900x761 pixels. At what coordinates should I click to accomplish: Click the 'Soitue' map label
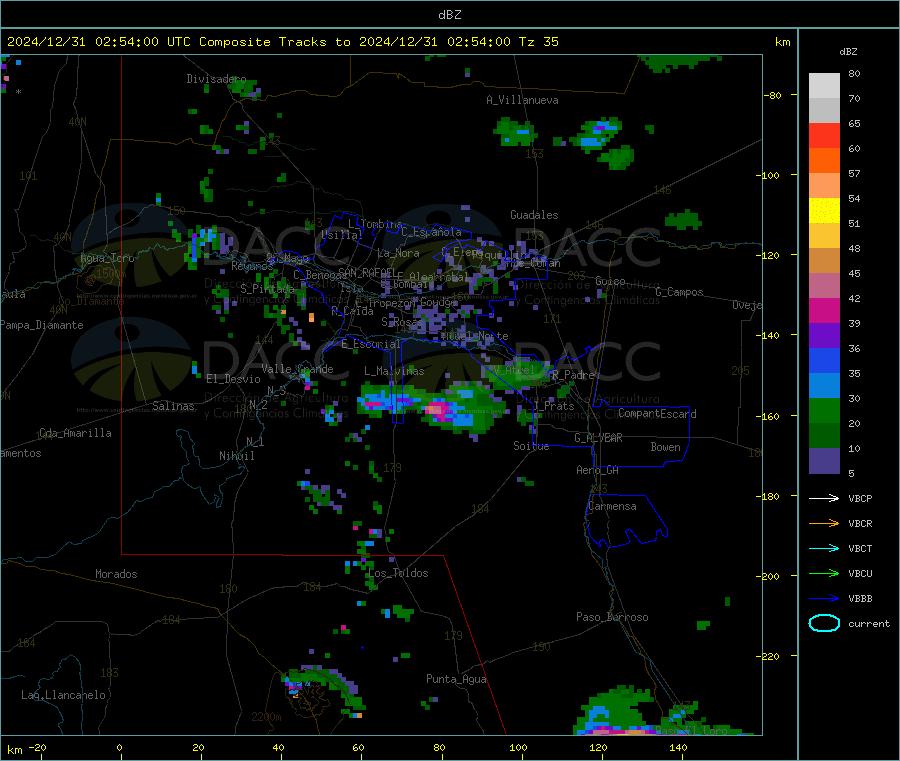coord(531,446)
